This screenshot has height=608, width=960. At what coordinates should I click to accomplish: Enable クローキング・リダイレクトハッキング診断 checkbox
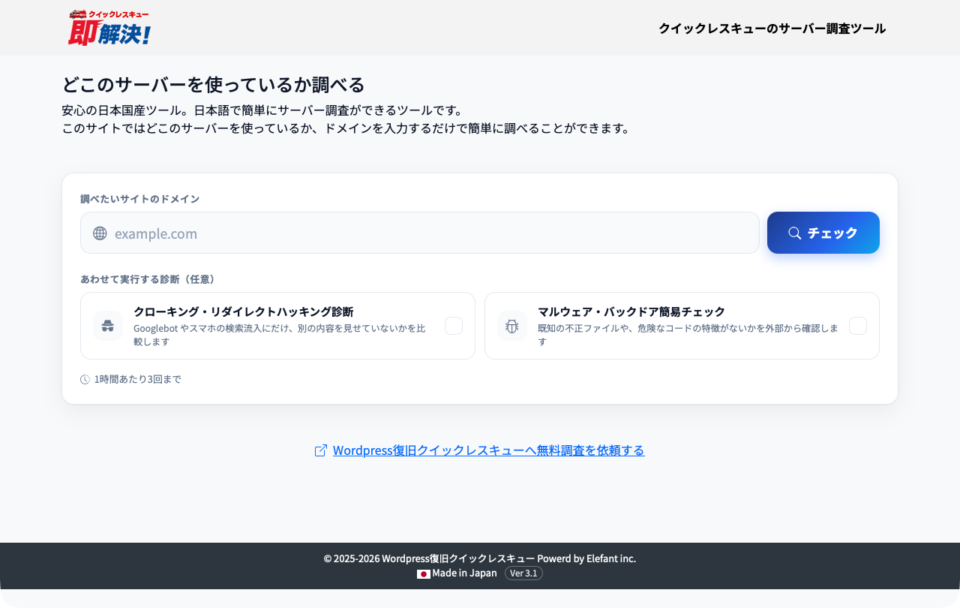[454, 326]
